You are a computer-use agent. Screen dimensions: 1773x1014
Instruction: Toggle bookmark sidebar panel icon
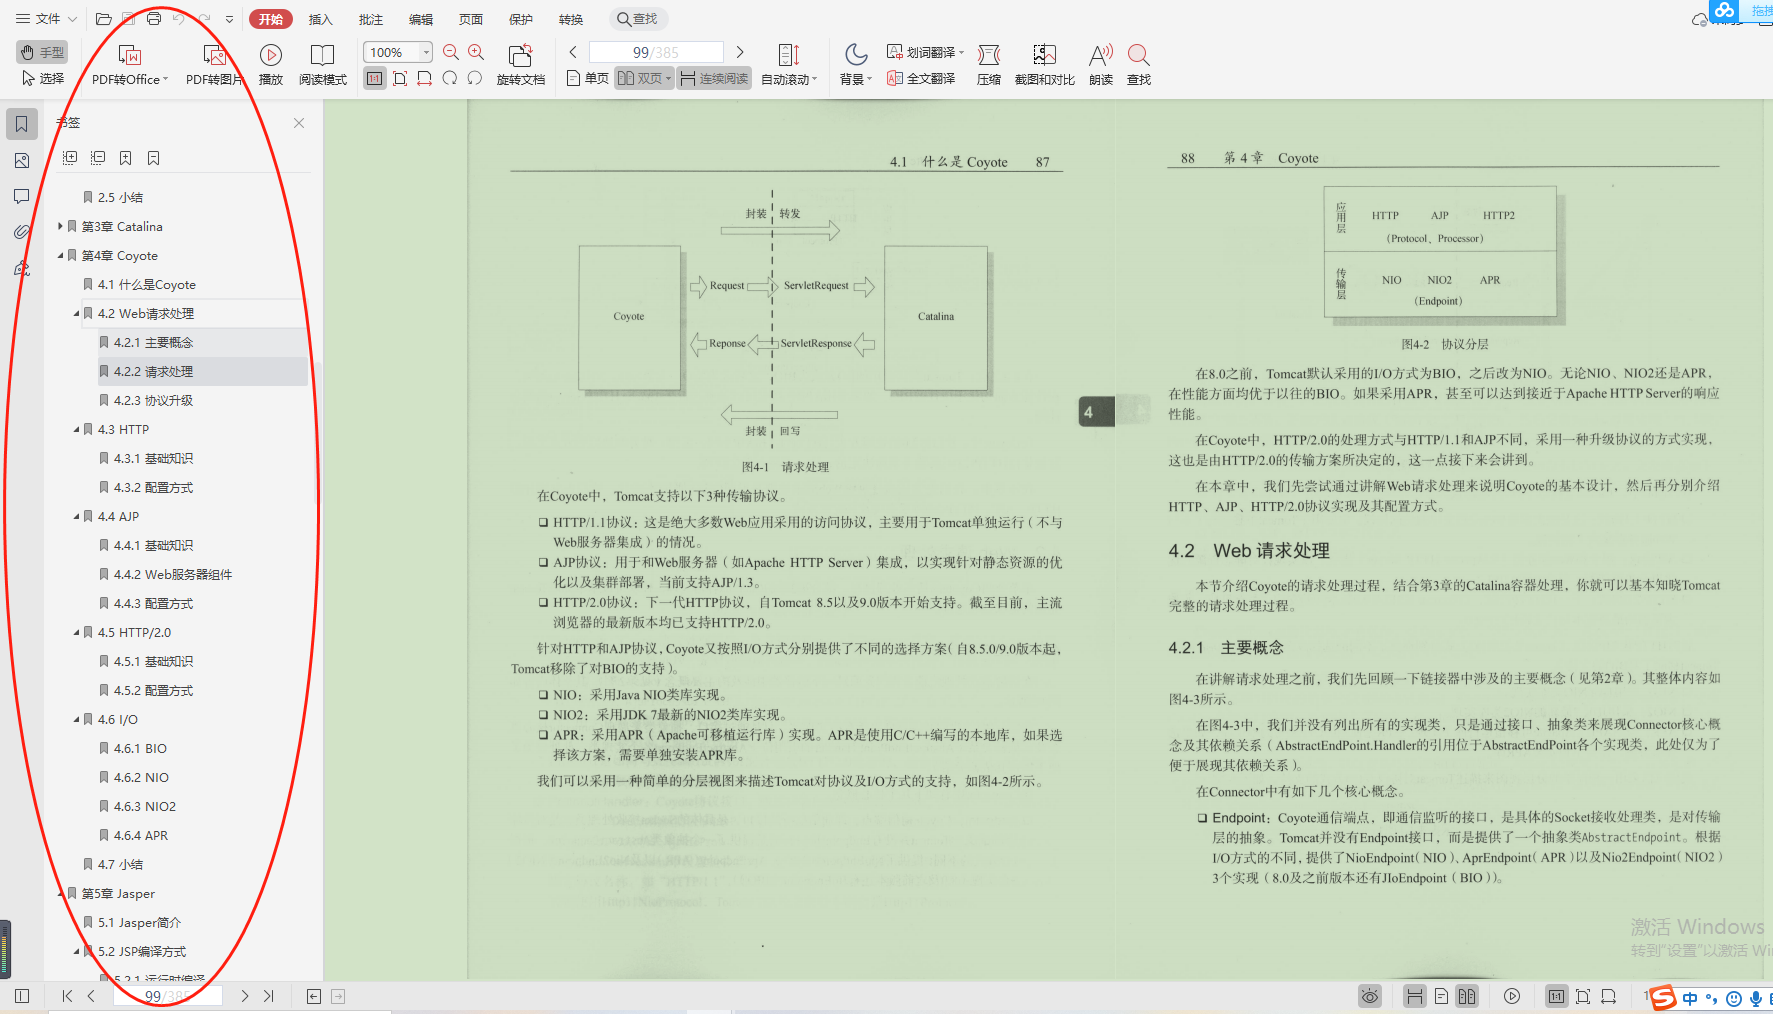pos(22,124)
